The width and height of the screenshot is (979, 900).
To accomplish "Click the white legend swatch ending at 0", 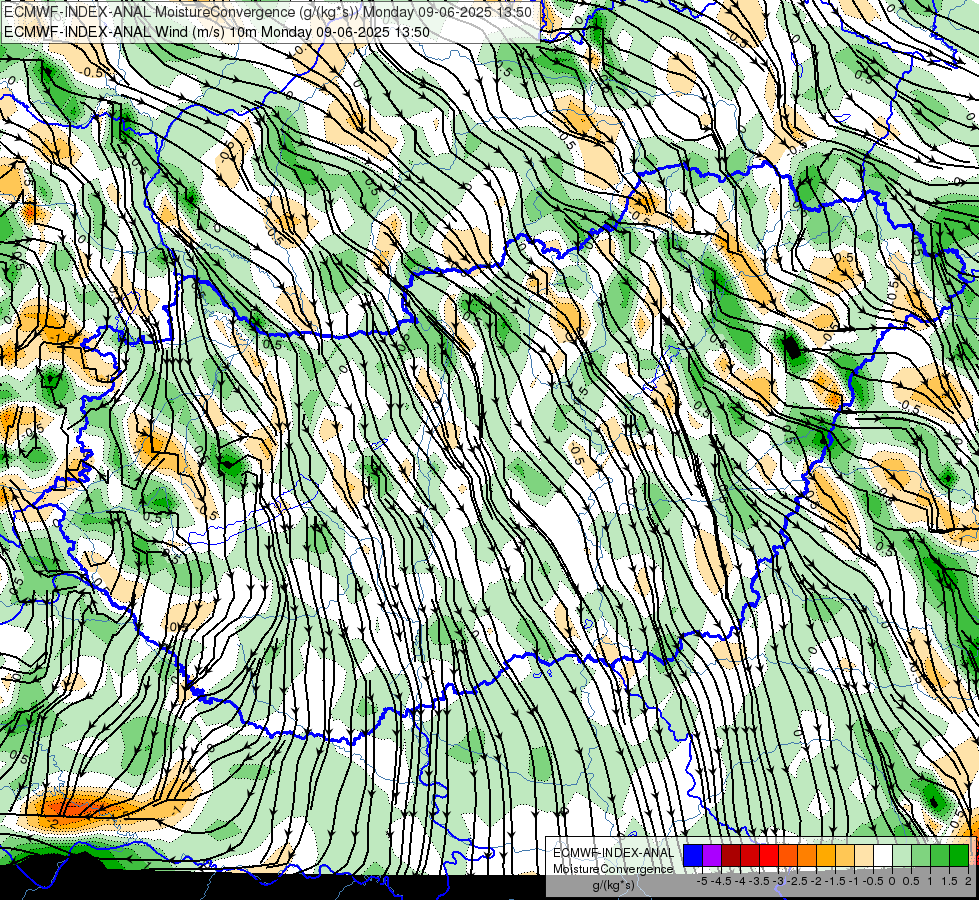I will coord(883,856).
